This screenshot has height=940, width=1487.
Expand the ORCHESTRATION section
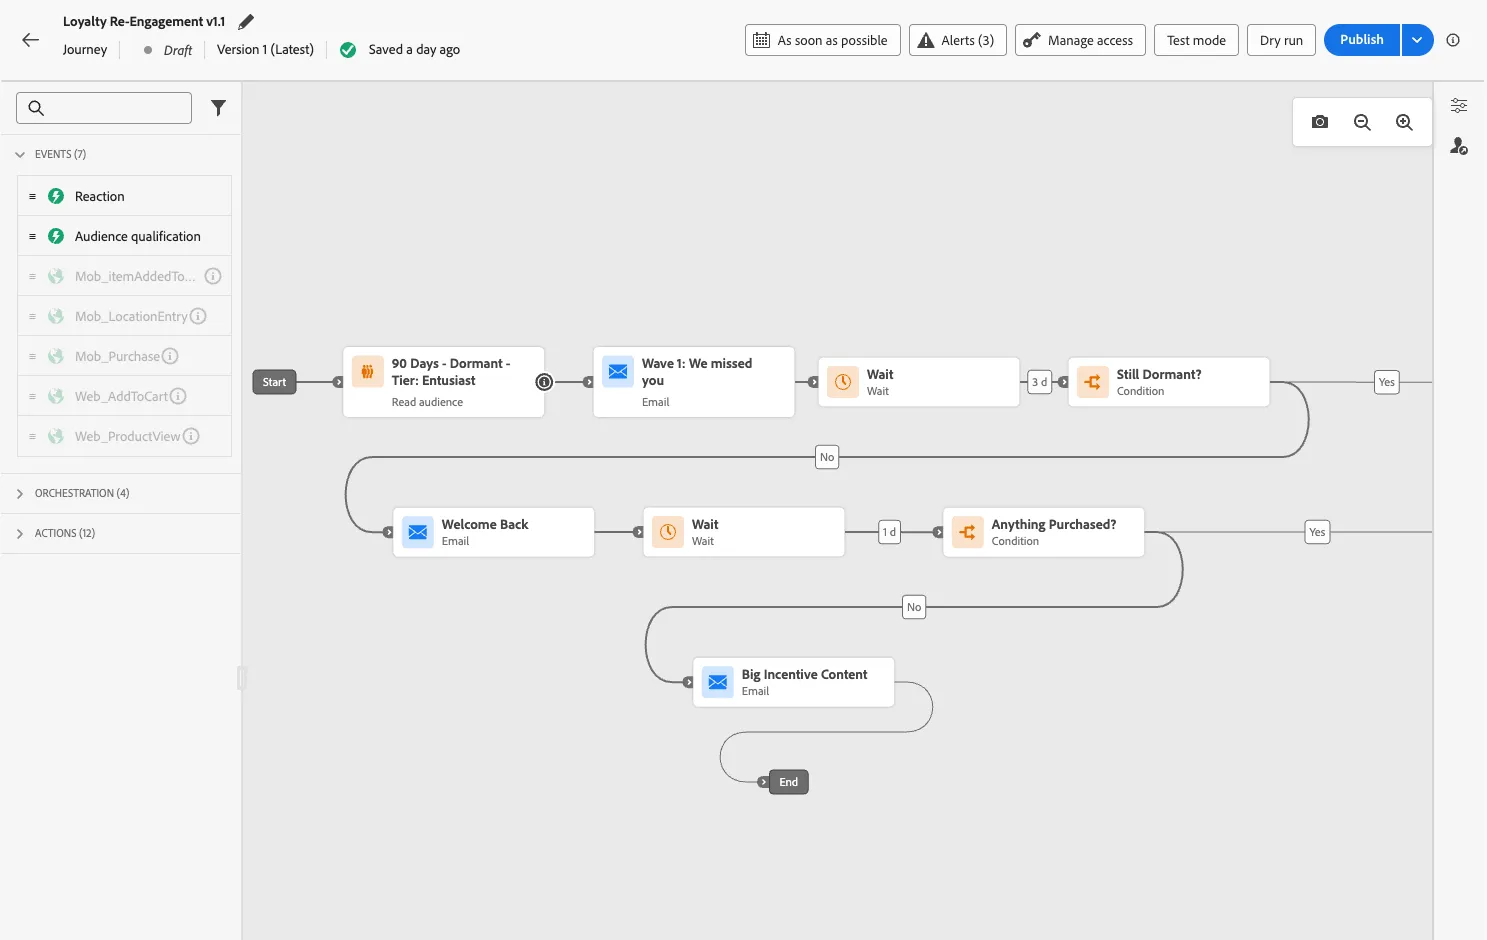(x=20, y=494)
